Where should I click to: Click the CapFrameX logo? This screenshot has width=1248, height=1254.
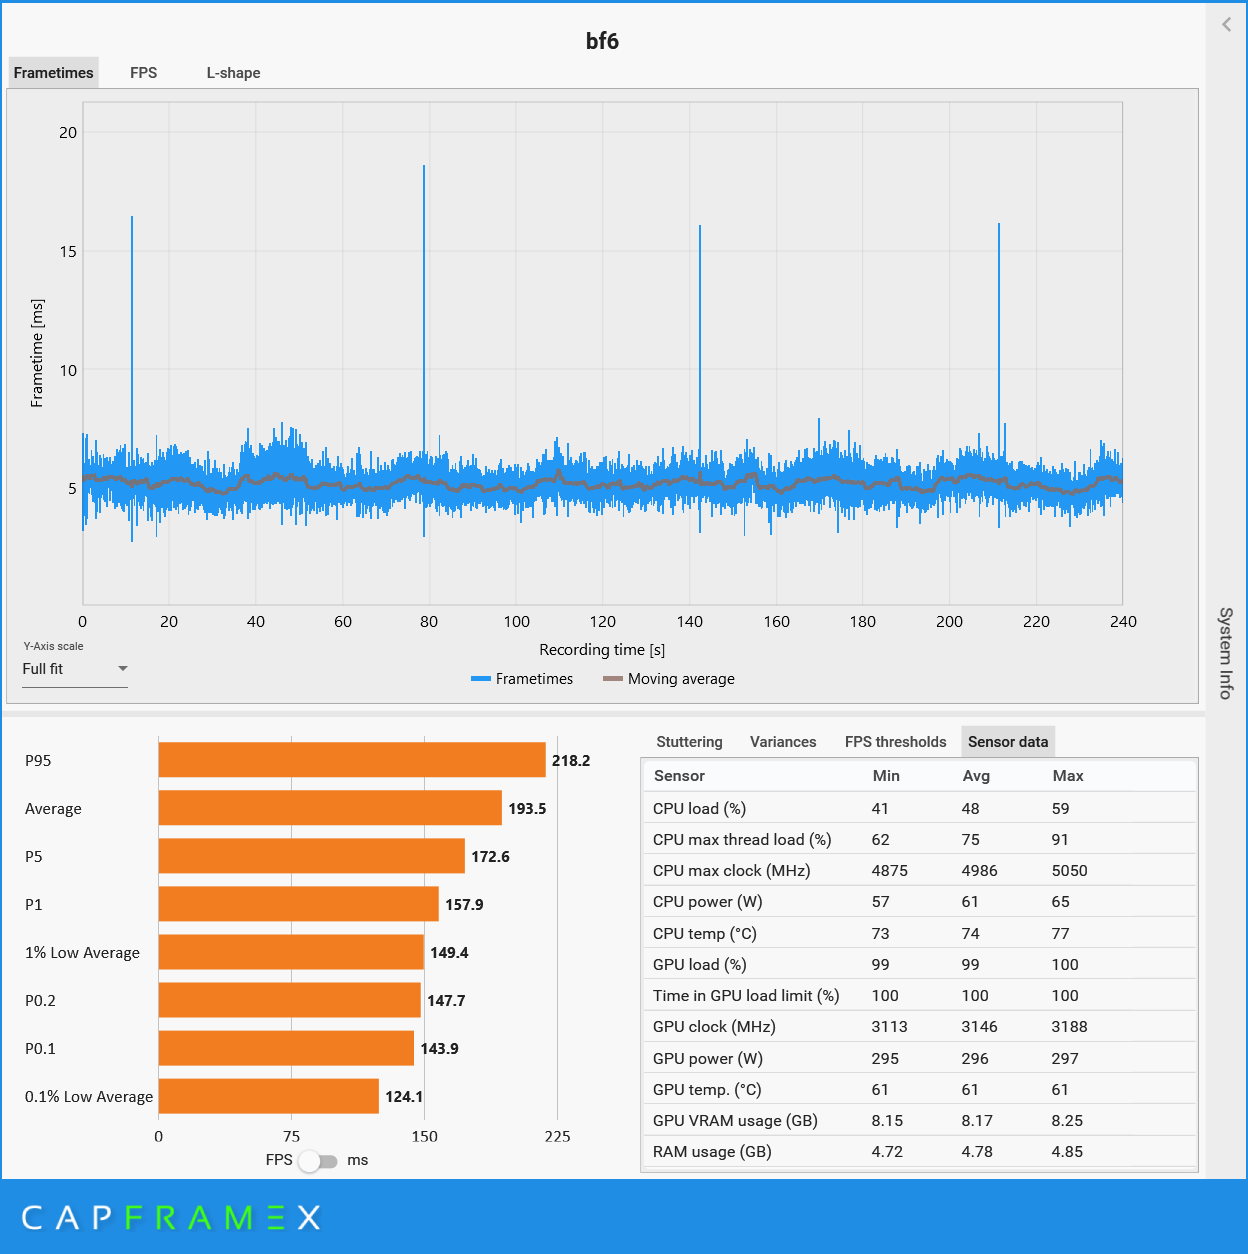click(171, 1217)
